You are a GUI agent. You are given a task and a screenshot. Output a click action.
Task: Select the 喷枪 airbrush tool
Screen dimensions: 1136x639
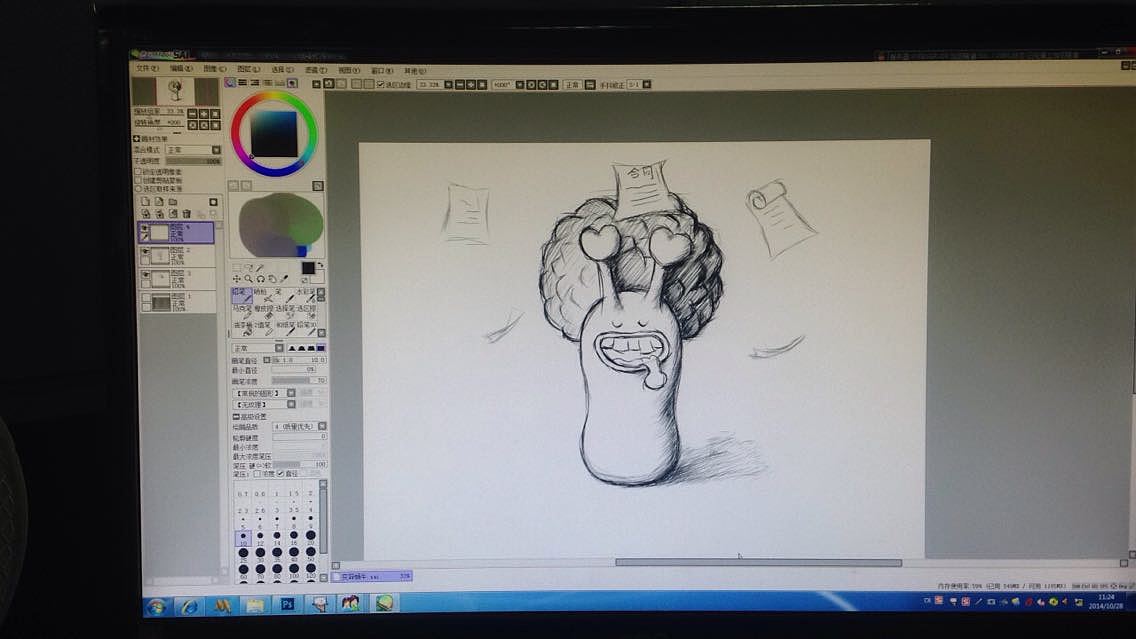[263, 295]
